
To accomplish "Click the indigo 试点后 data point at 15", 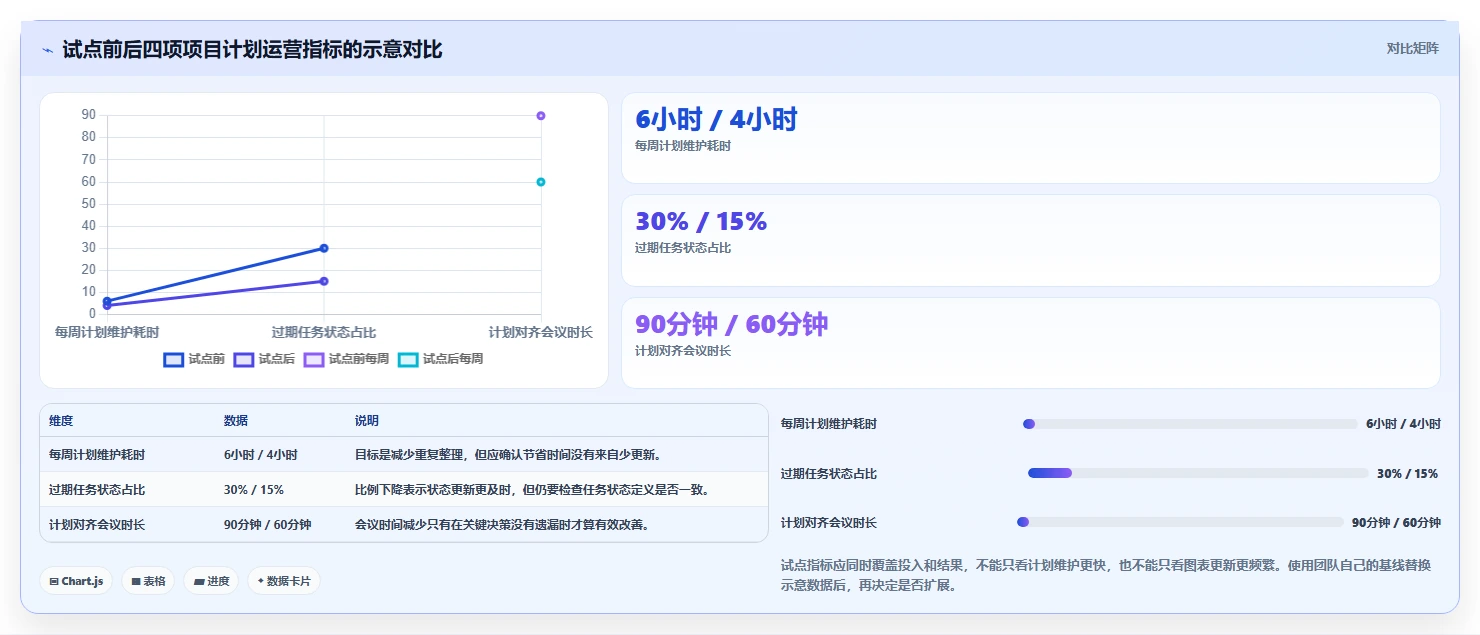I will [324, 281].
